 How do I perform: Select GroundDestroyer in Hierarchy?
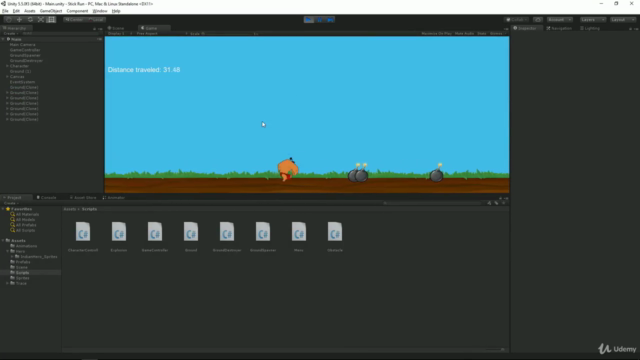coord(27,60)
